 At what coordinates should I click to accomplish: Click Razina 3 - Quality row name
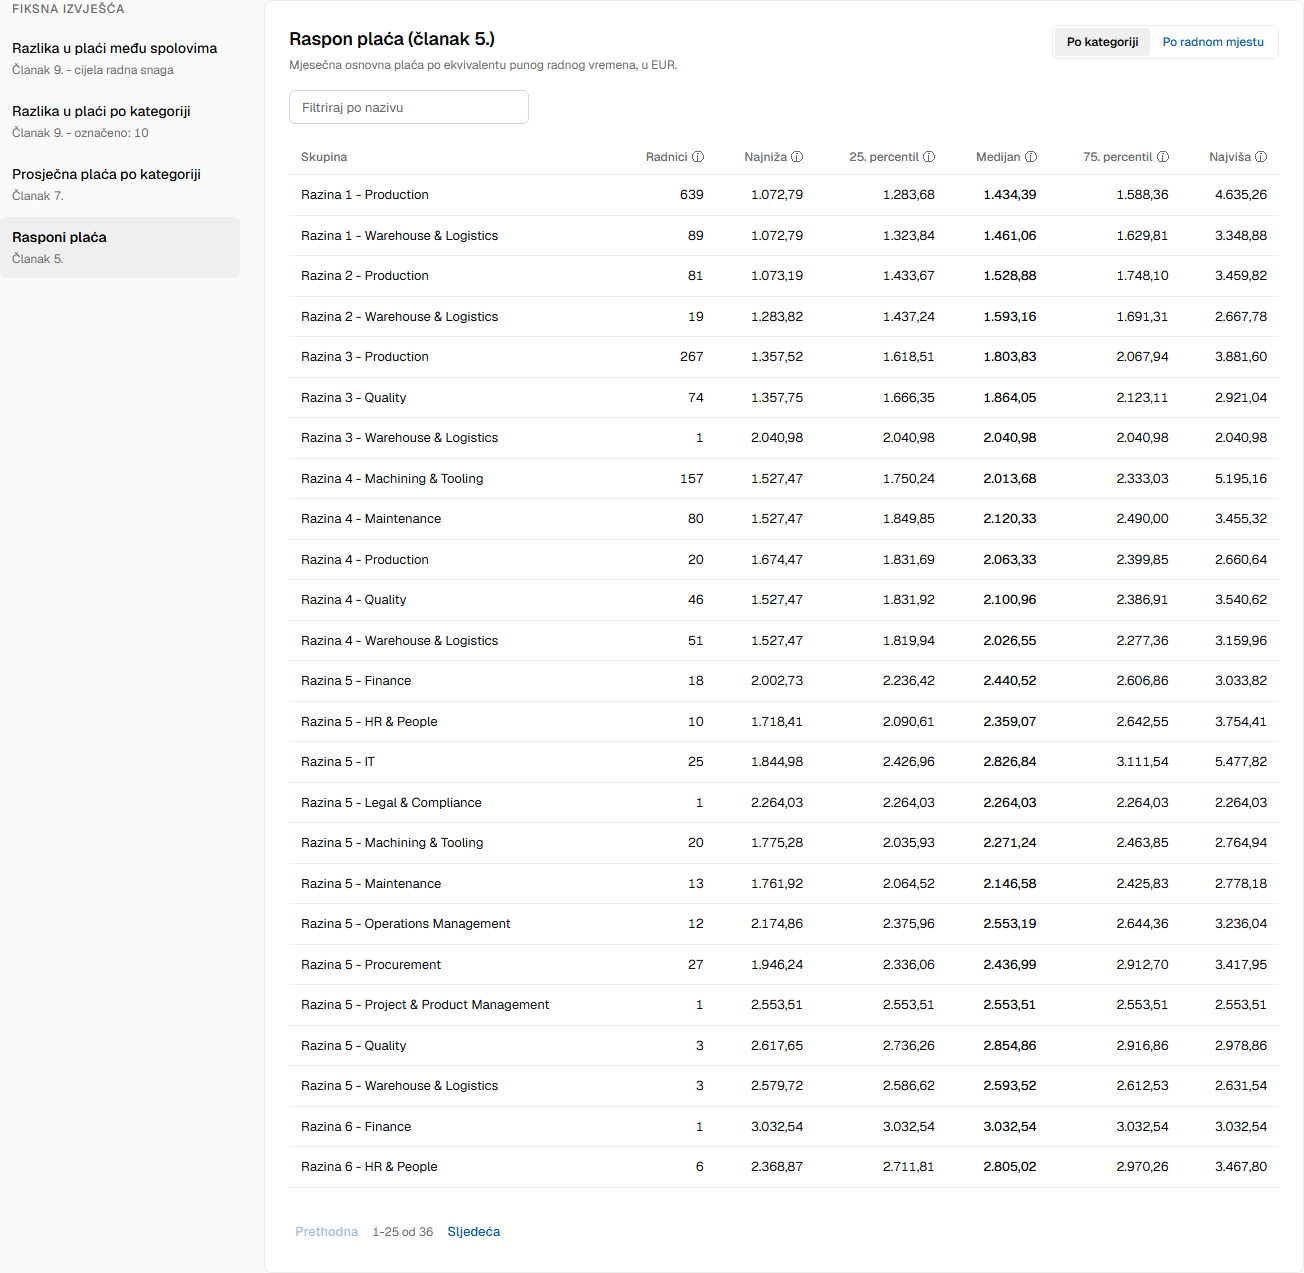coord(353,398)
